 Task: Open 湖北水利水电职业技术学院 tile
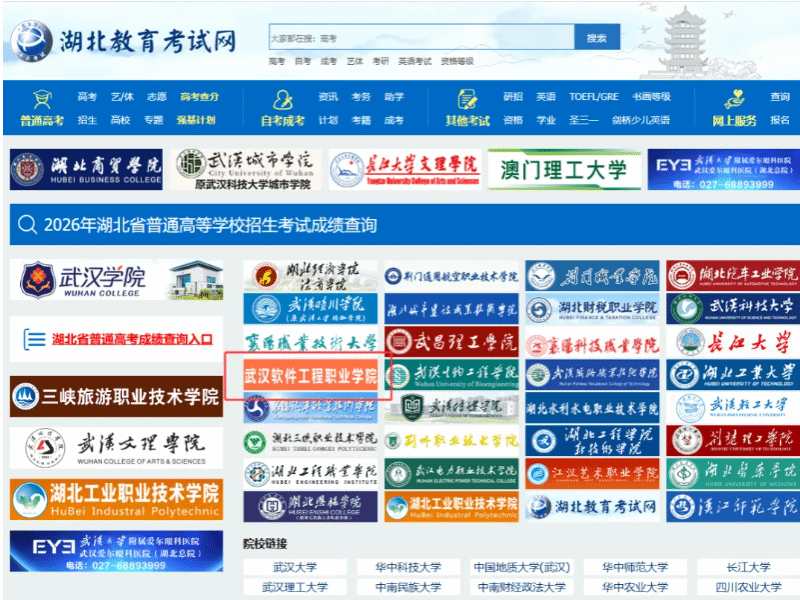point(592,408)
